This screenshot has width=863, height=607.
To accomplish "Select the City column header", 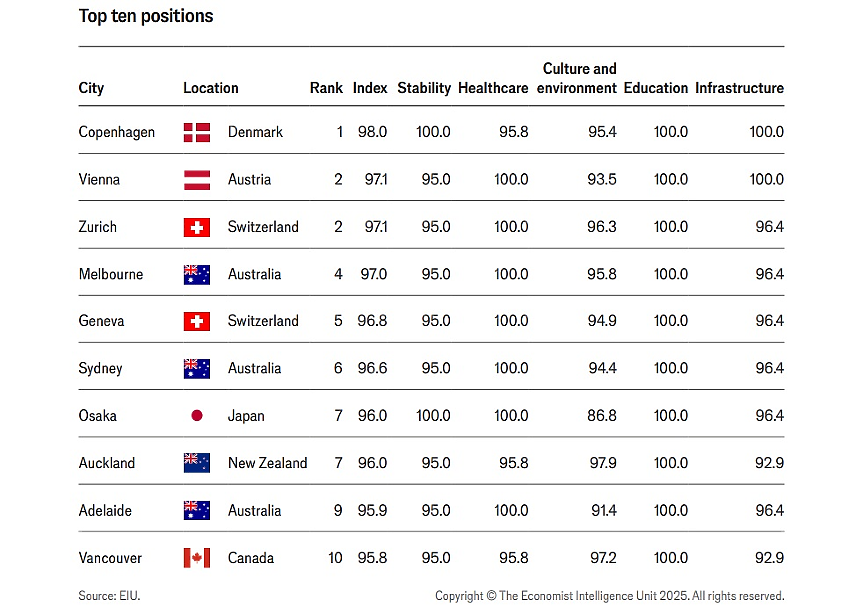I will coord(91,88).
